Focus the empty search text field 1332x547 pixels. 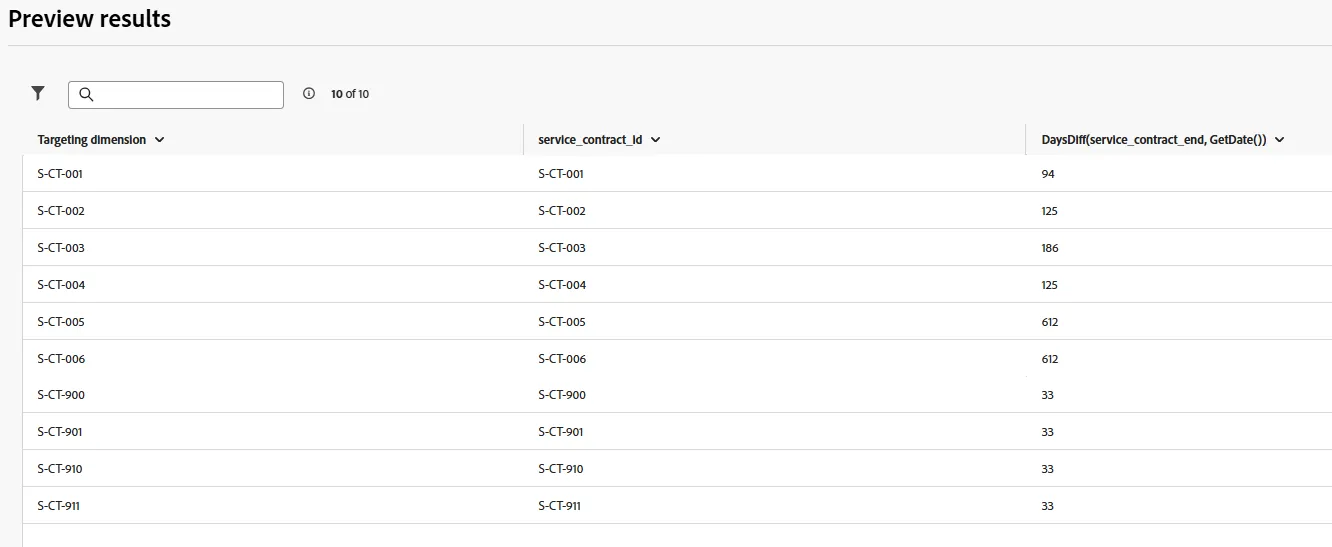coord(176,95)
